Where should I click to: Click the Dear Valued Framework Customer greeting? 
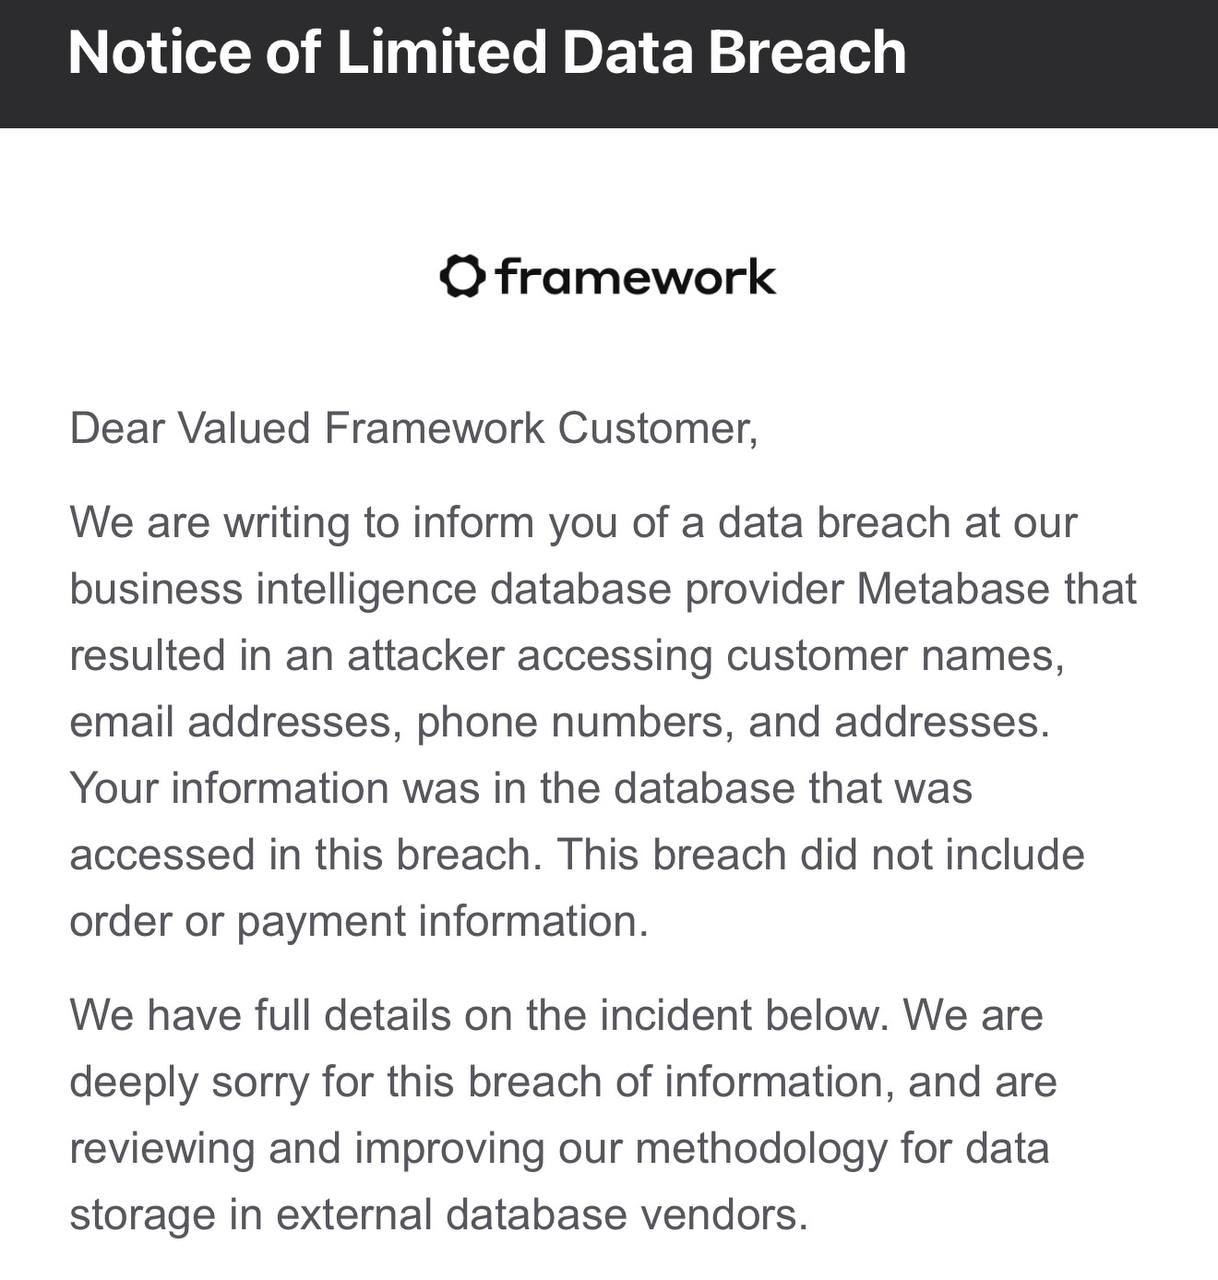[414, 429]
